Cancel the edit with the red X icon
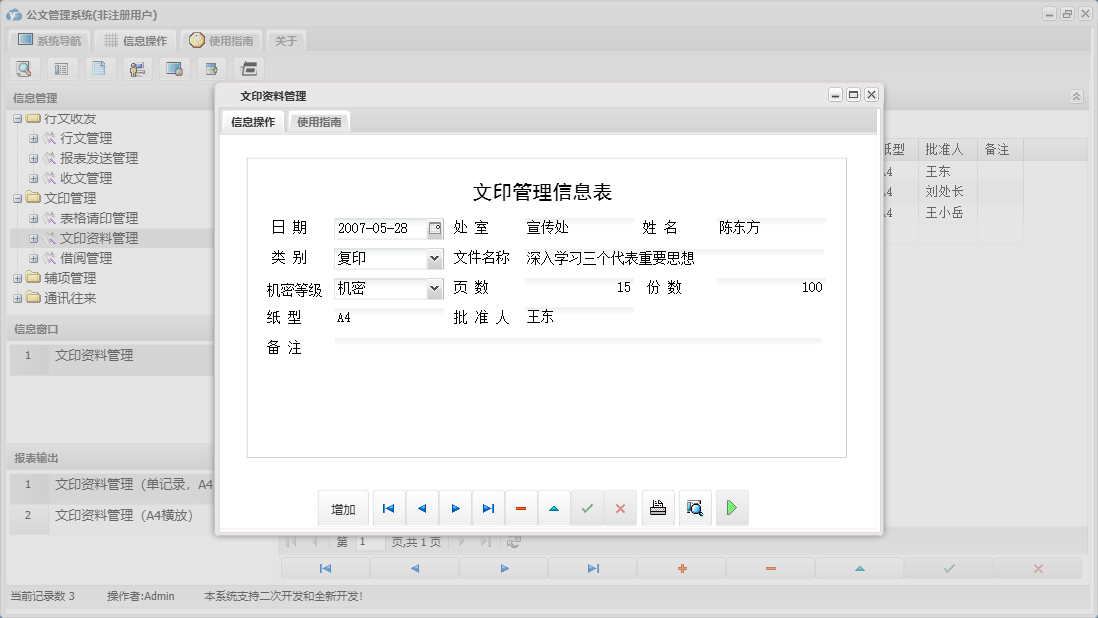 (620, 508)
